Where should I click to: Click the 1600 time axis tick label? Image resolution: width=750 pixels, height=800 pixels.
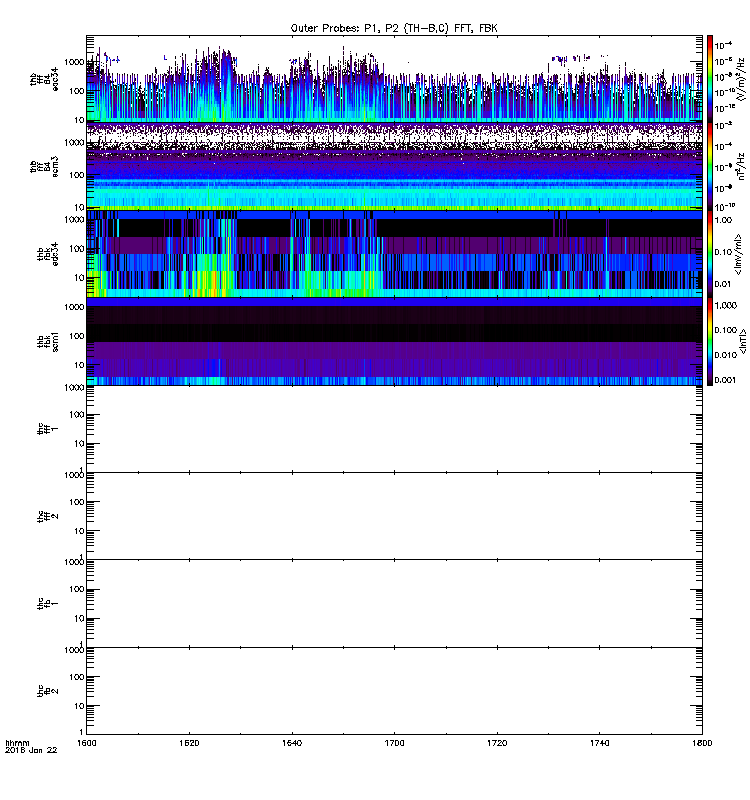click(x=88, y=744)
